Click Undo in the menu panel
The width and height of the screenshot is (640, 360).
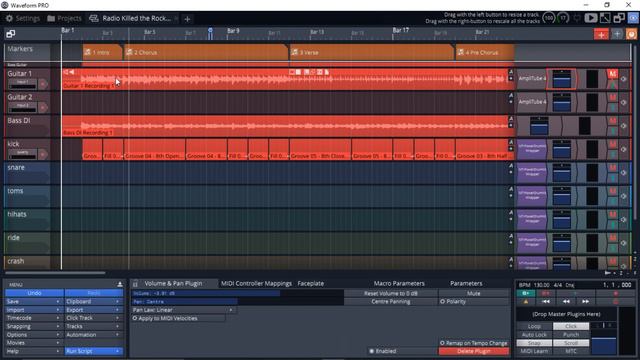pos(34,293)
